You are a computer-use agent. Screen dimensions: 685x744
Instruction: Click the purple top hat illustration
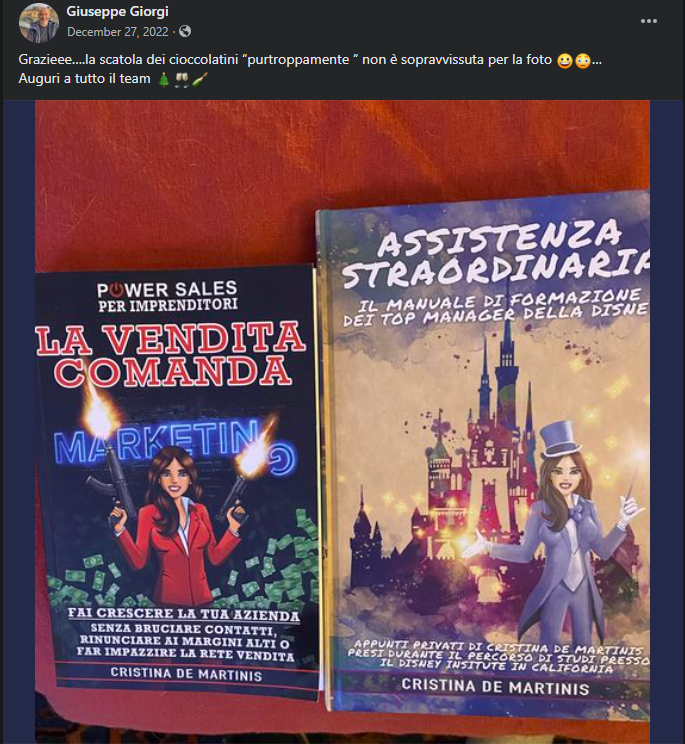[560, 439]
